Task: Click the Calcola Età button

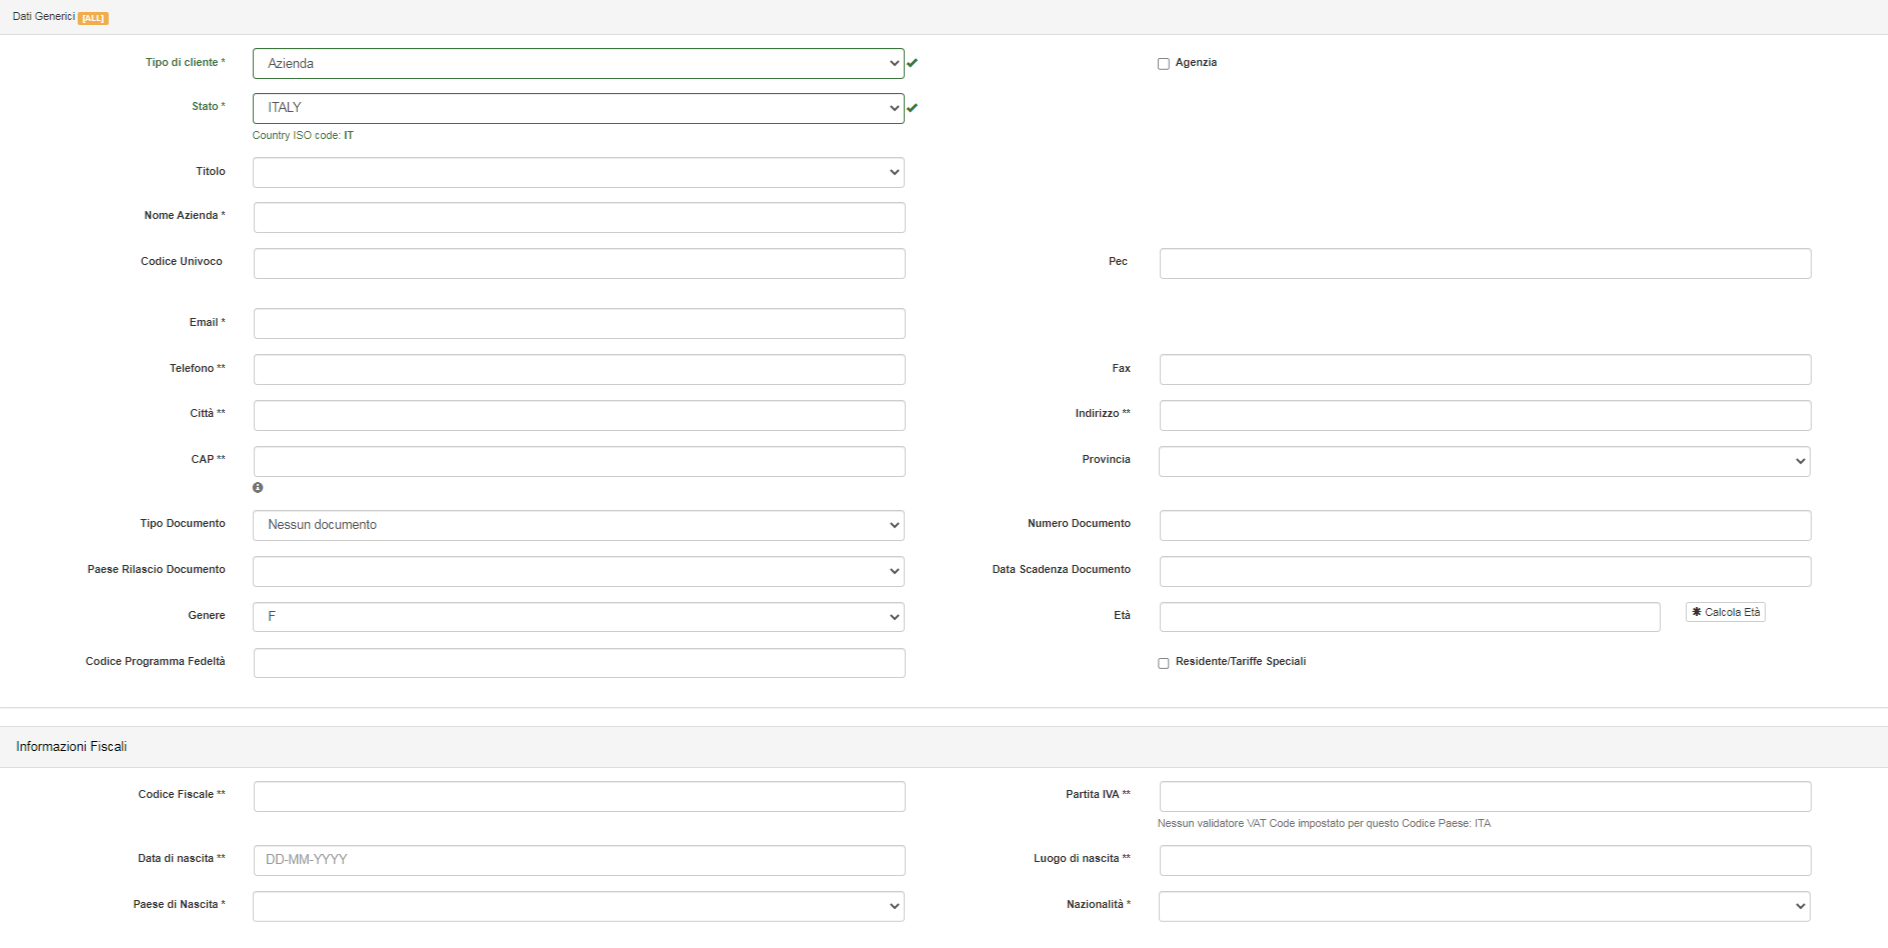Action: (x=1725, y=612)
